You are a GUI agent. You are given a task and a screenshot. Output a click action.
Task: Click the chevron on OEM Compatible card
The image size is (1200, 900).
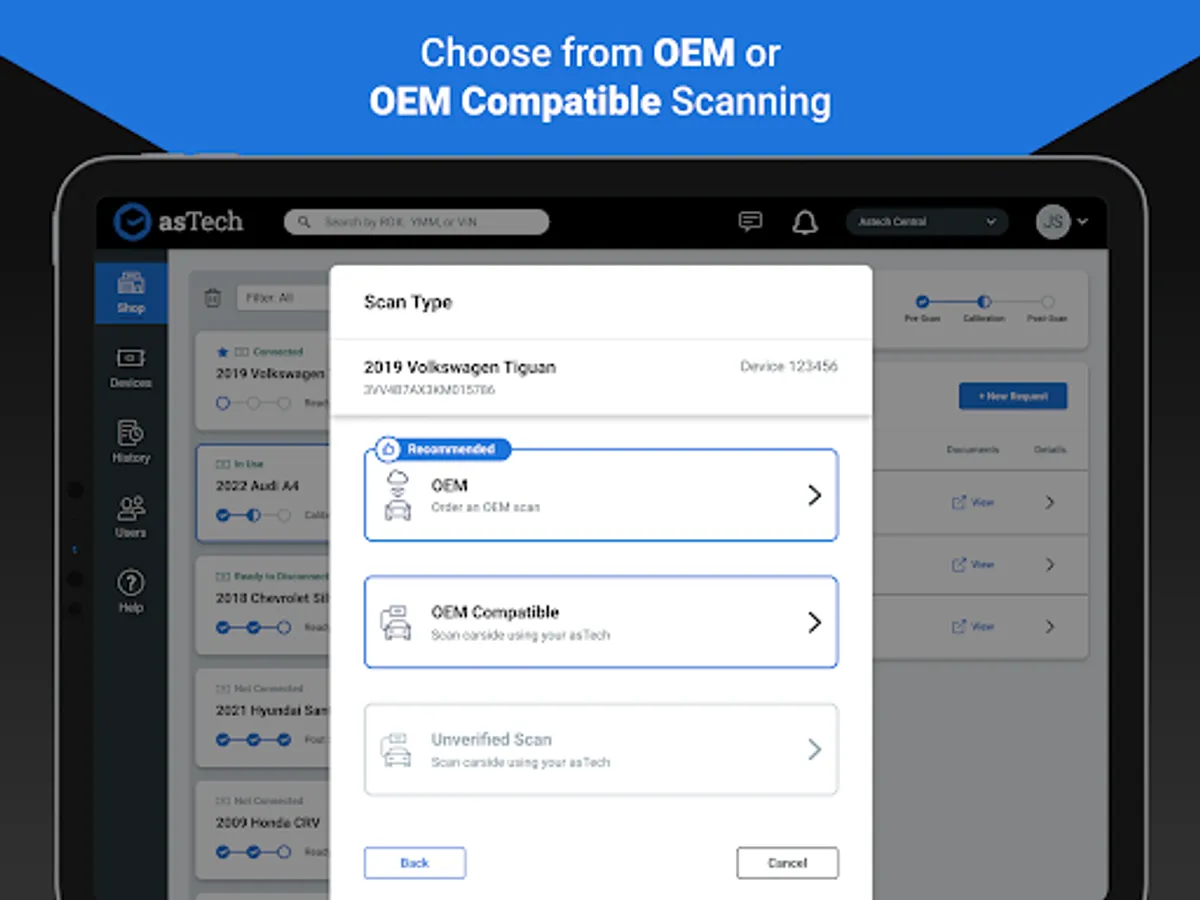click(814, 622)
